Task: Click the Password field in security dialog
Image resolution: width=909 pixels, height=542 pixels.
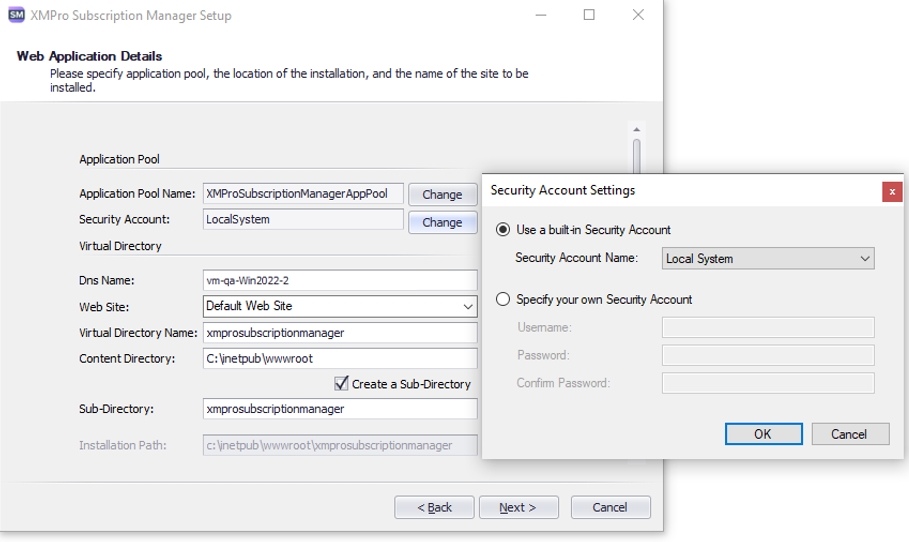Action: click(768, 355)
